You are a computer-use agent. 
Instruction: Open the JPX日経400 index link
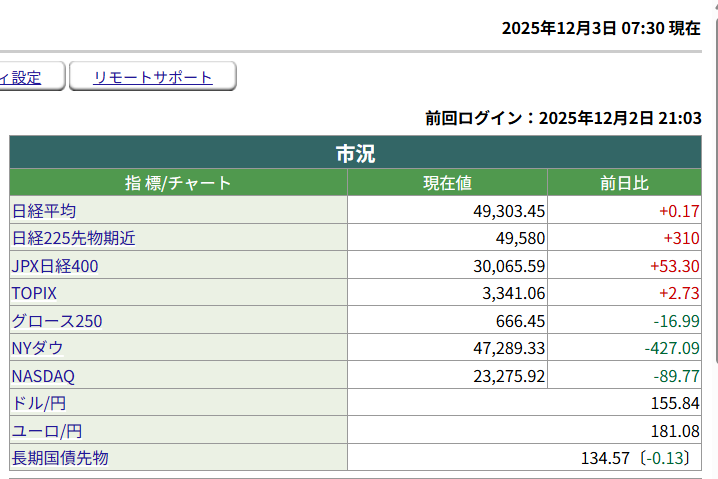click(x=55, y=266)
